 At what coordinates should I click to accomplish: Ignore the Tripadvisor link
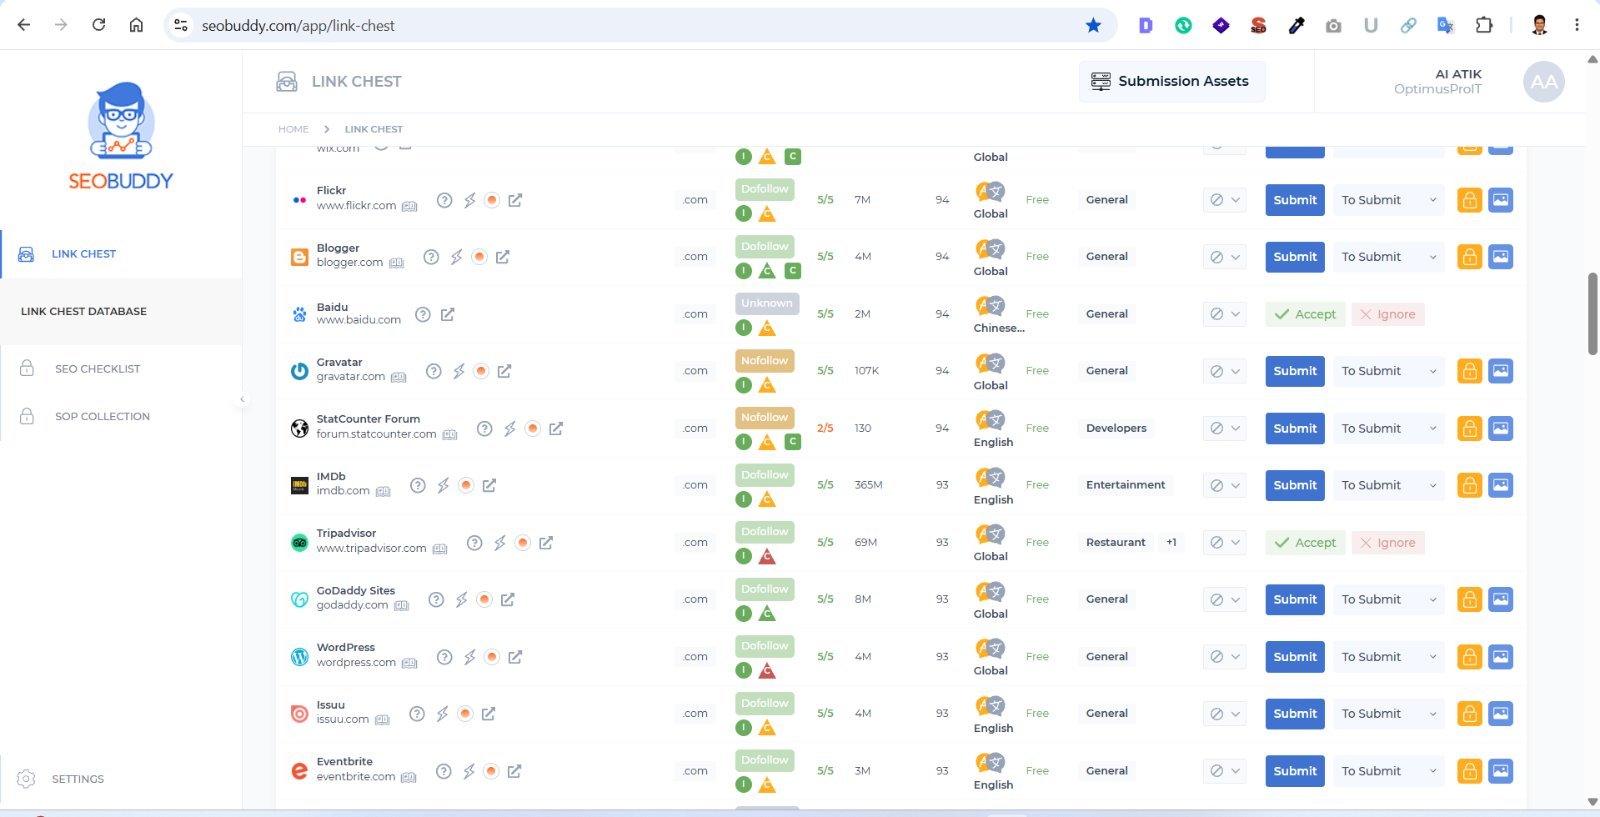[1387, 543]
